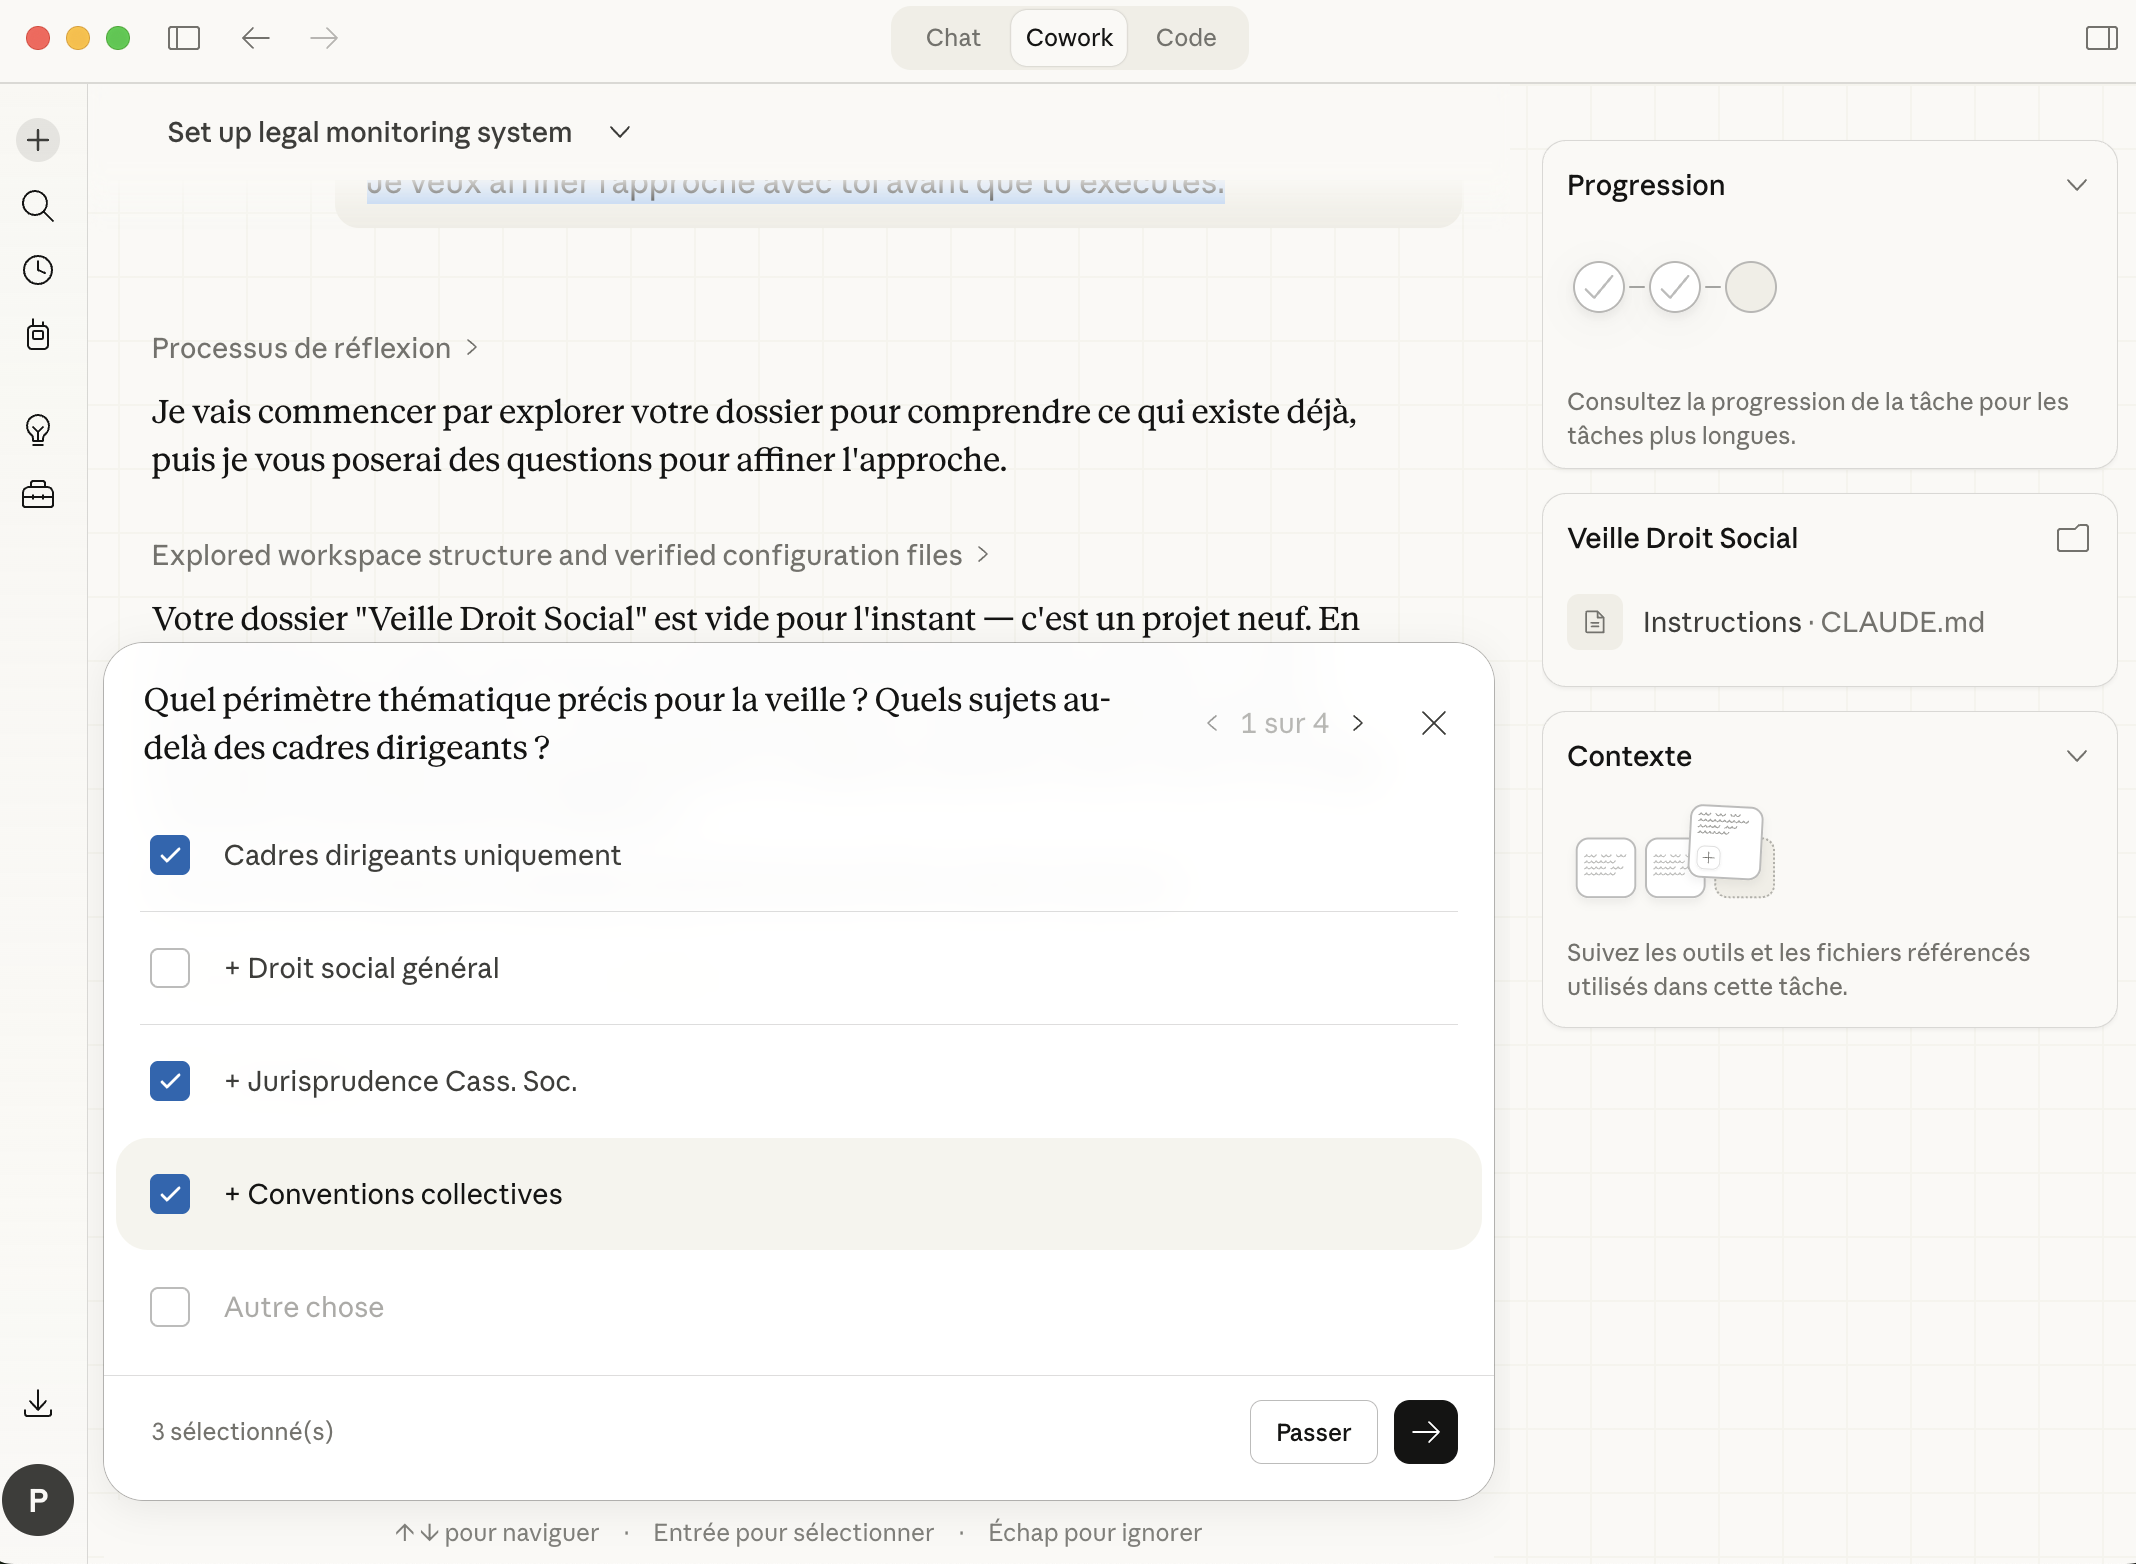Open the briefcase tools icon
Screen dimensions: 2136x1564
(x=37, y=494)
